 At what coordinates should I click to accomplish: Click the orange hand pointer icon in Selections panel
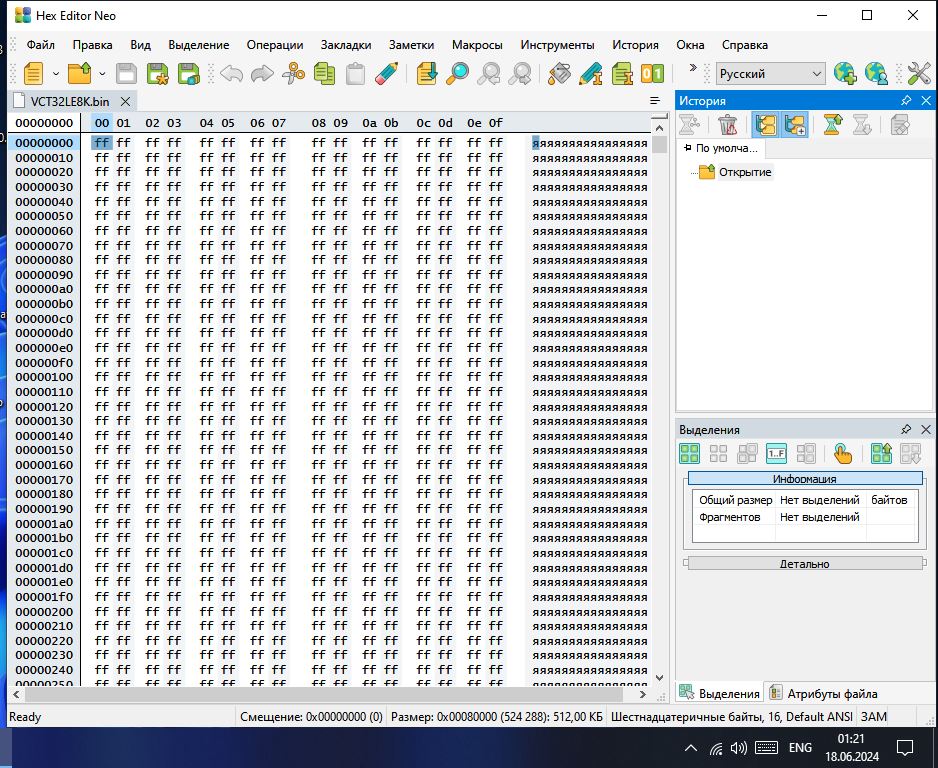(x=842, y=453)
